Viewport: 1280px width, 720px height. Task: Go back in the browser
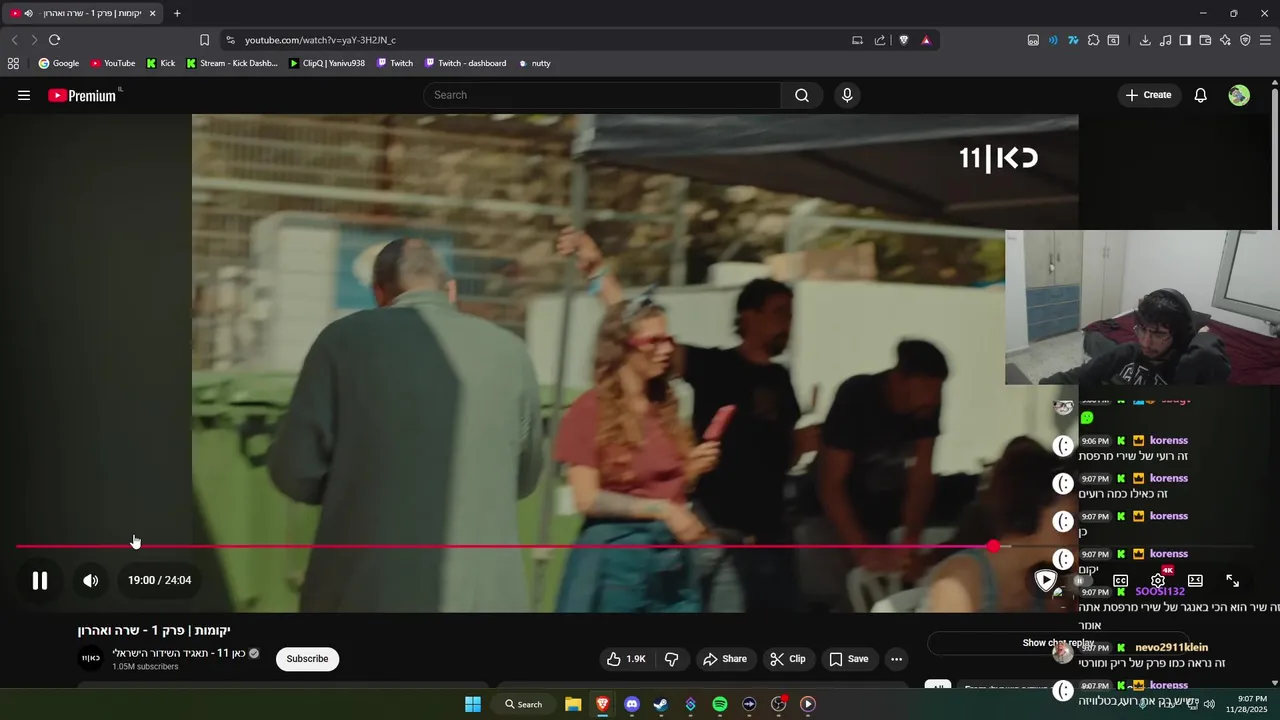click(x=14, y=40)
